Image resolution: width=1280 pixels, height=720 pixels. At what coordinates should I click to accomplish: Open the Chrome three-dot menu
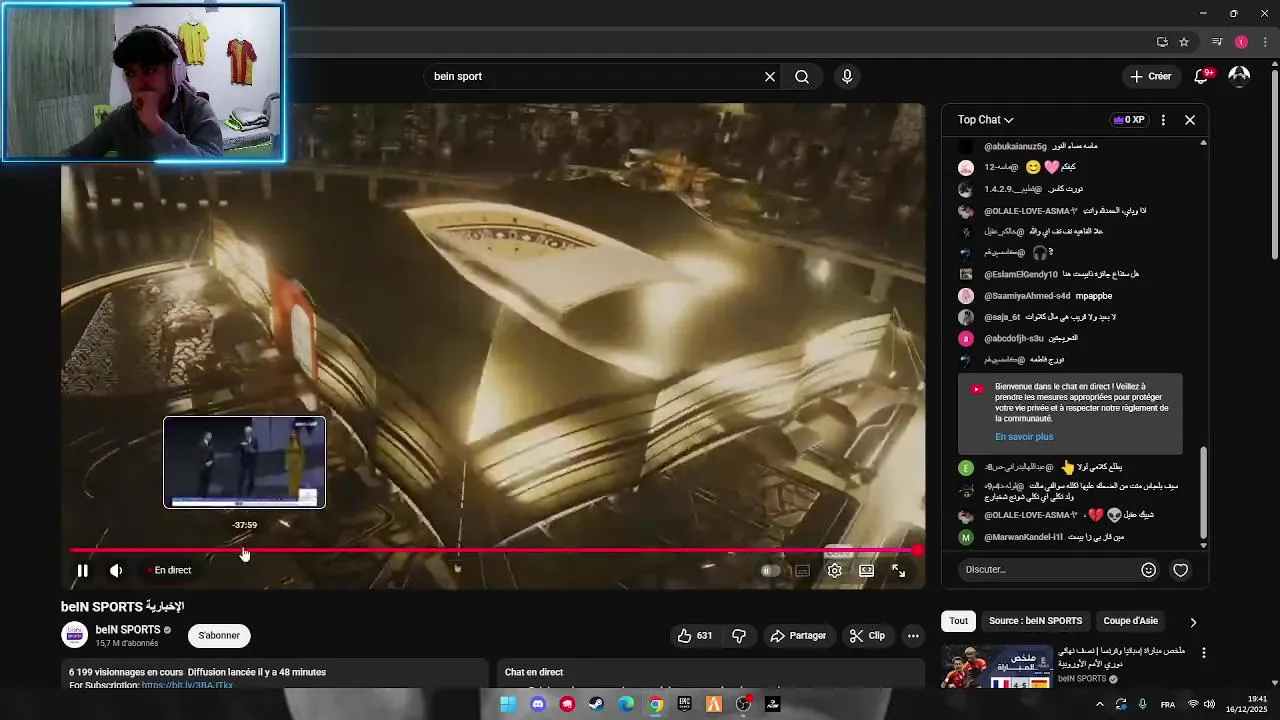[1265, 42]
